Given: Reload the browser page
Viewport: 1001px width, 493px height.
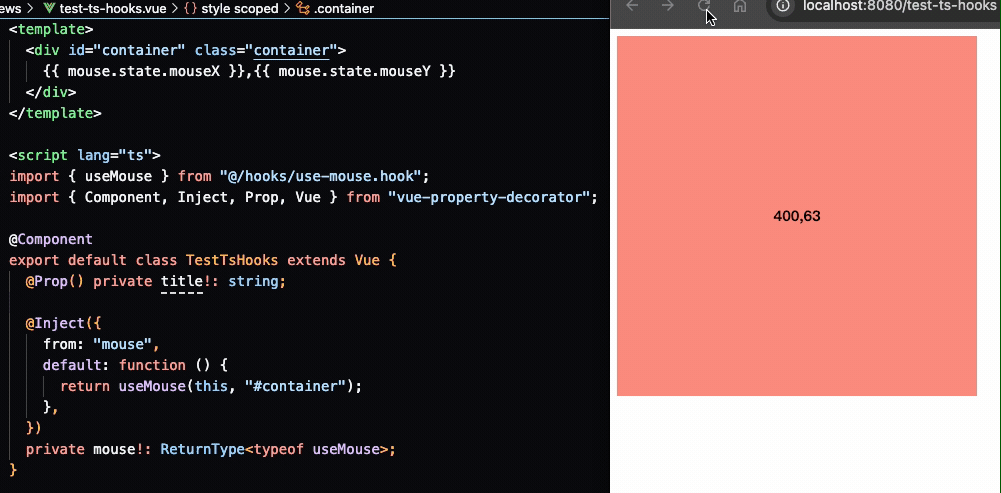Looking at the screenshot, I should [704, 6].
